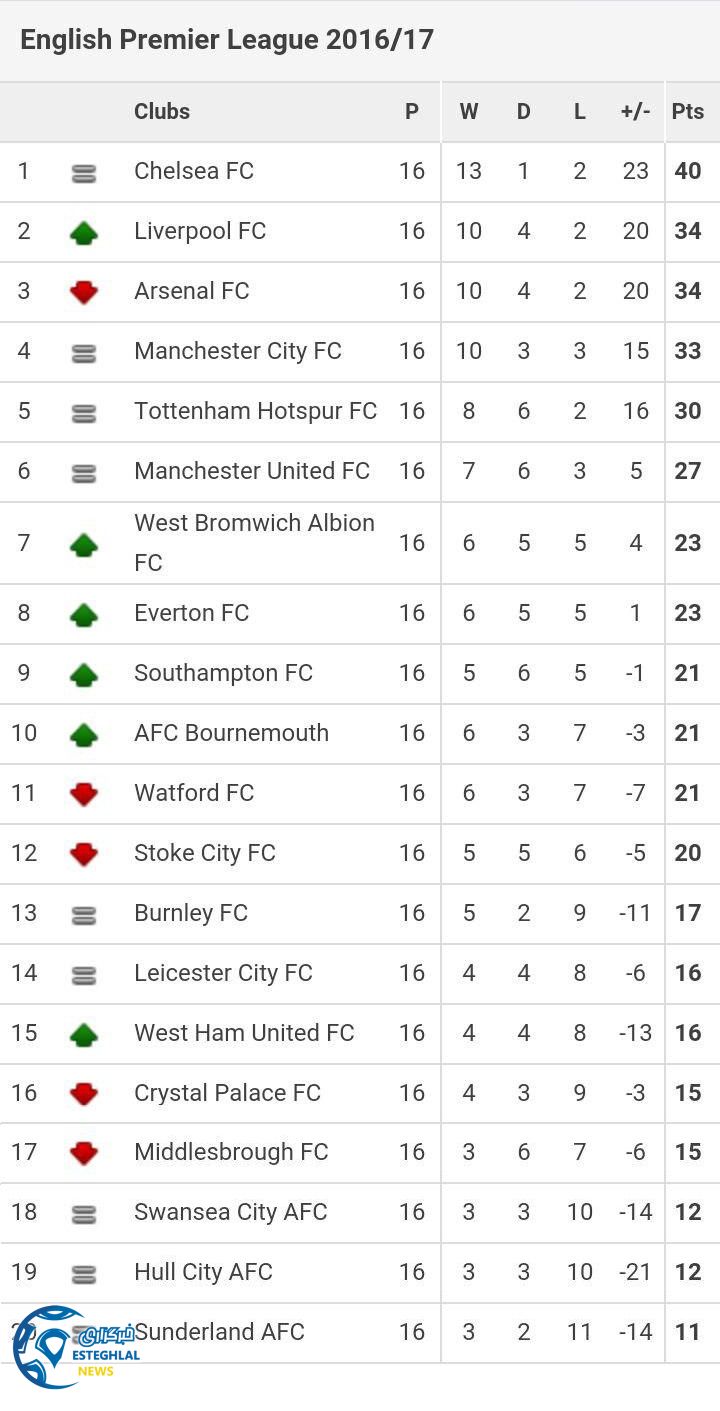720x1411 pixels.
Task: Click the red down arrow beside Arsenal FC
Action: (84, 292)
